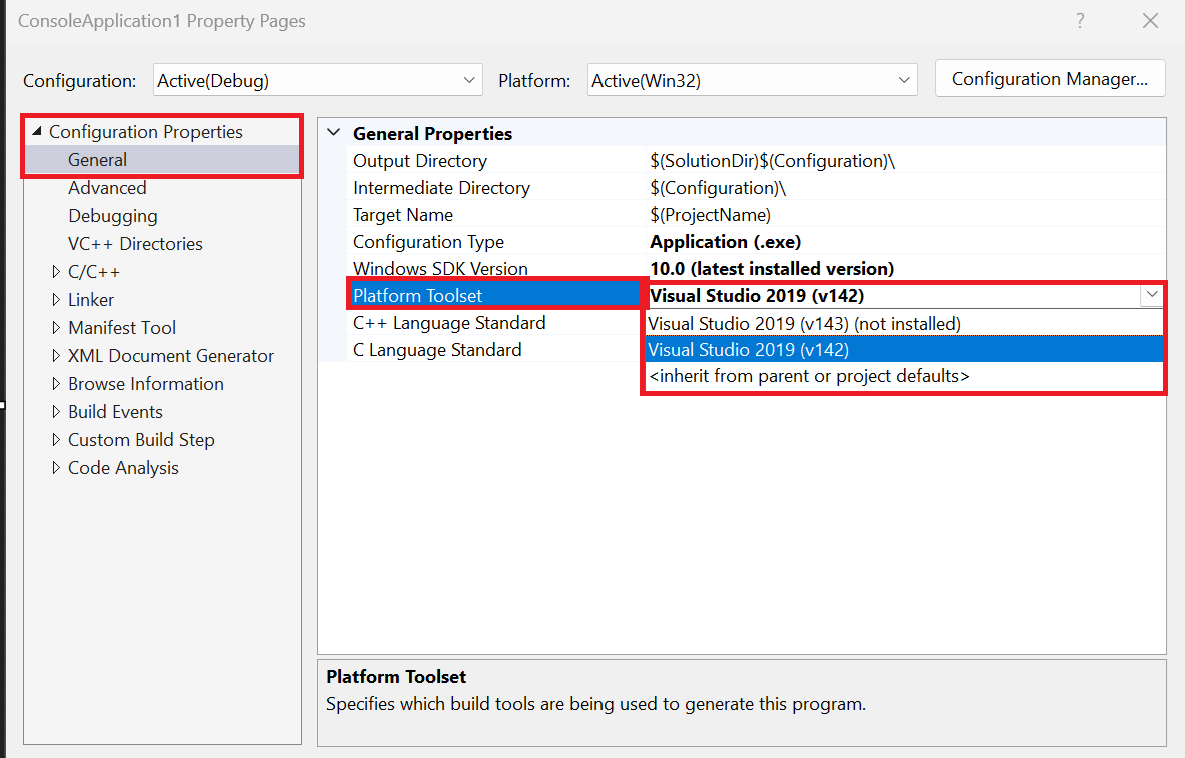
Task: Select the Windows SDK Version property row
Action: (756, 268)
